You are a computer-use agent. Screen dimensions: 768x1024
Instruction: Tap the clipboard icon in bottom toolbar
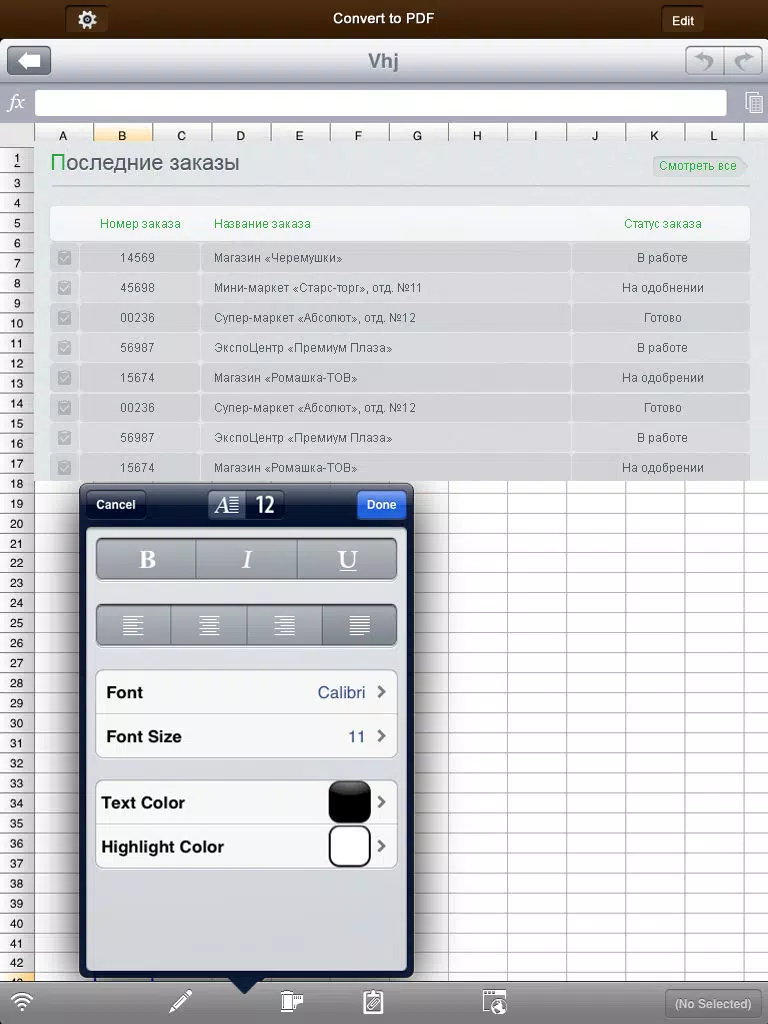(373, 1002)
